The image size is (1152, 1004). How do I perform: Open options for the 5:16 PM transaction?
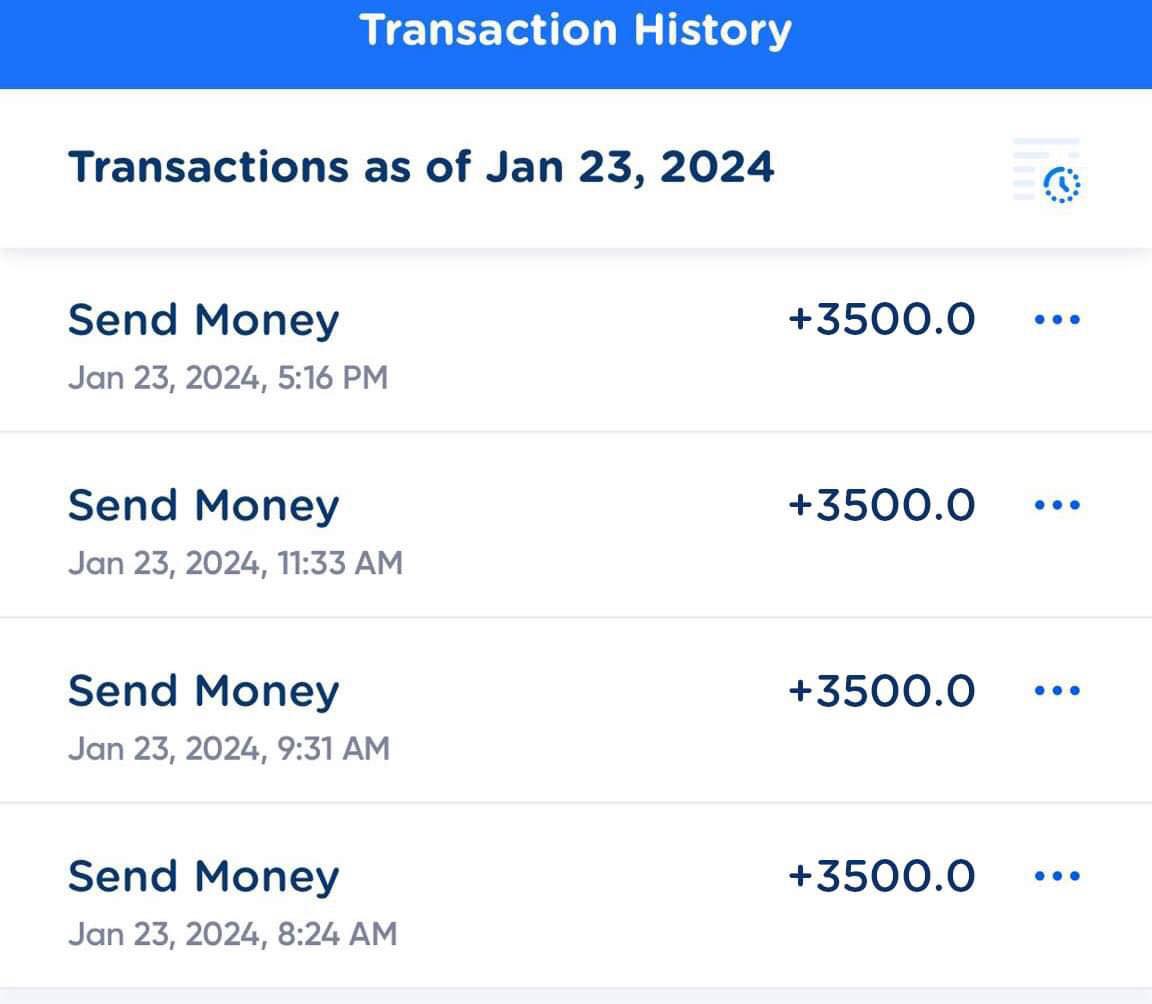click(x=1056, y=320)
